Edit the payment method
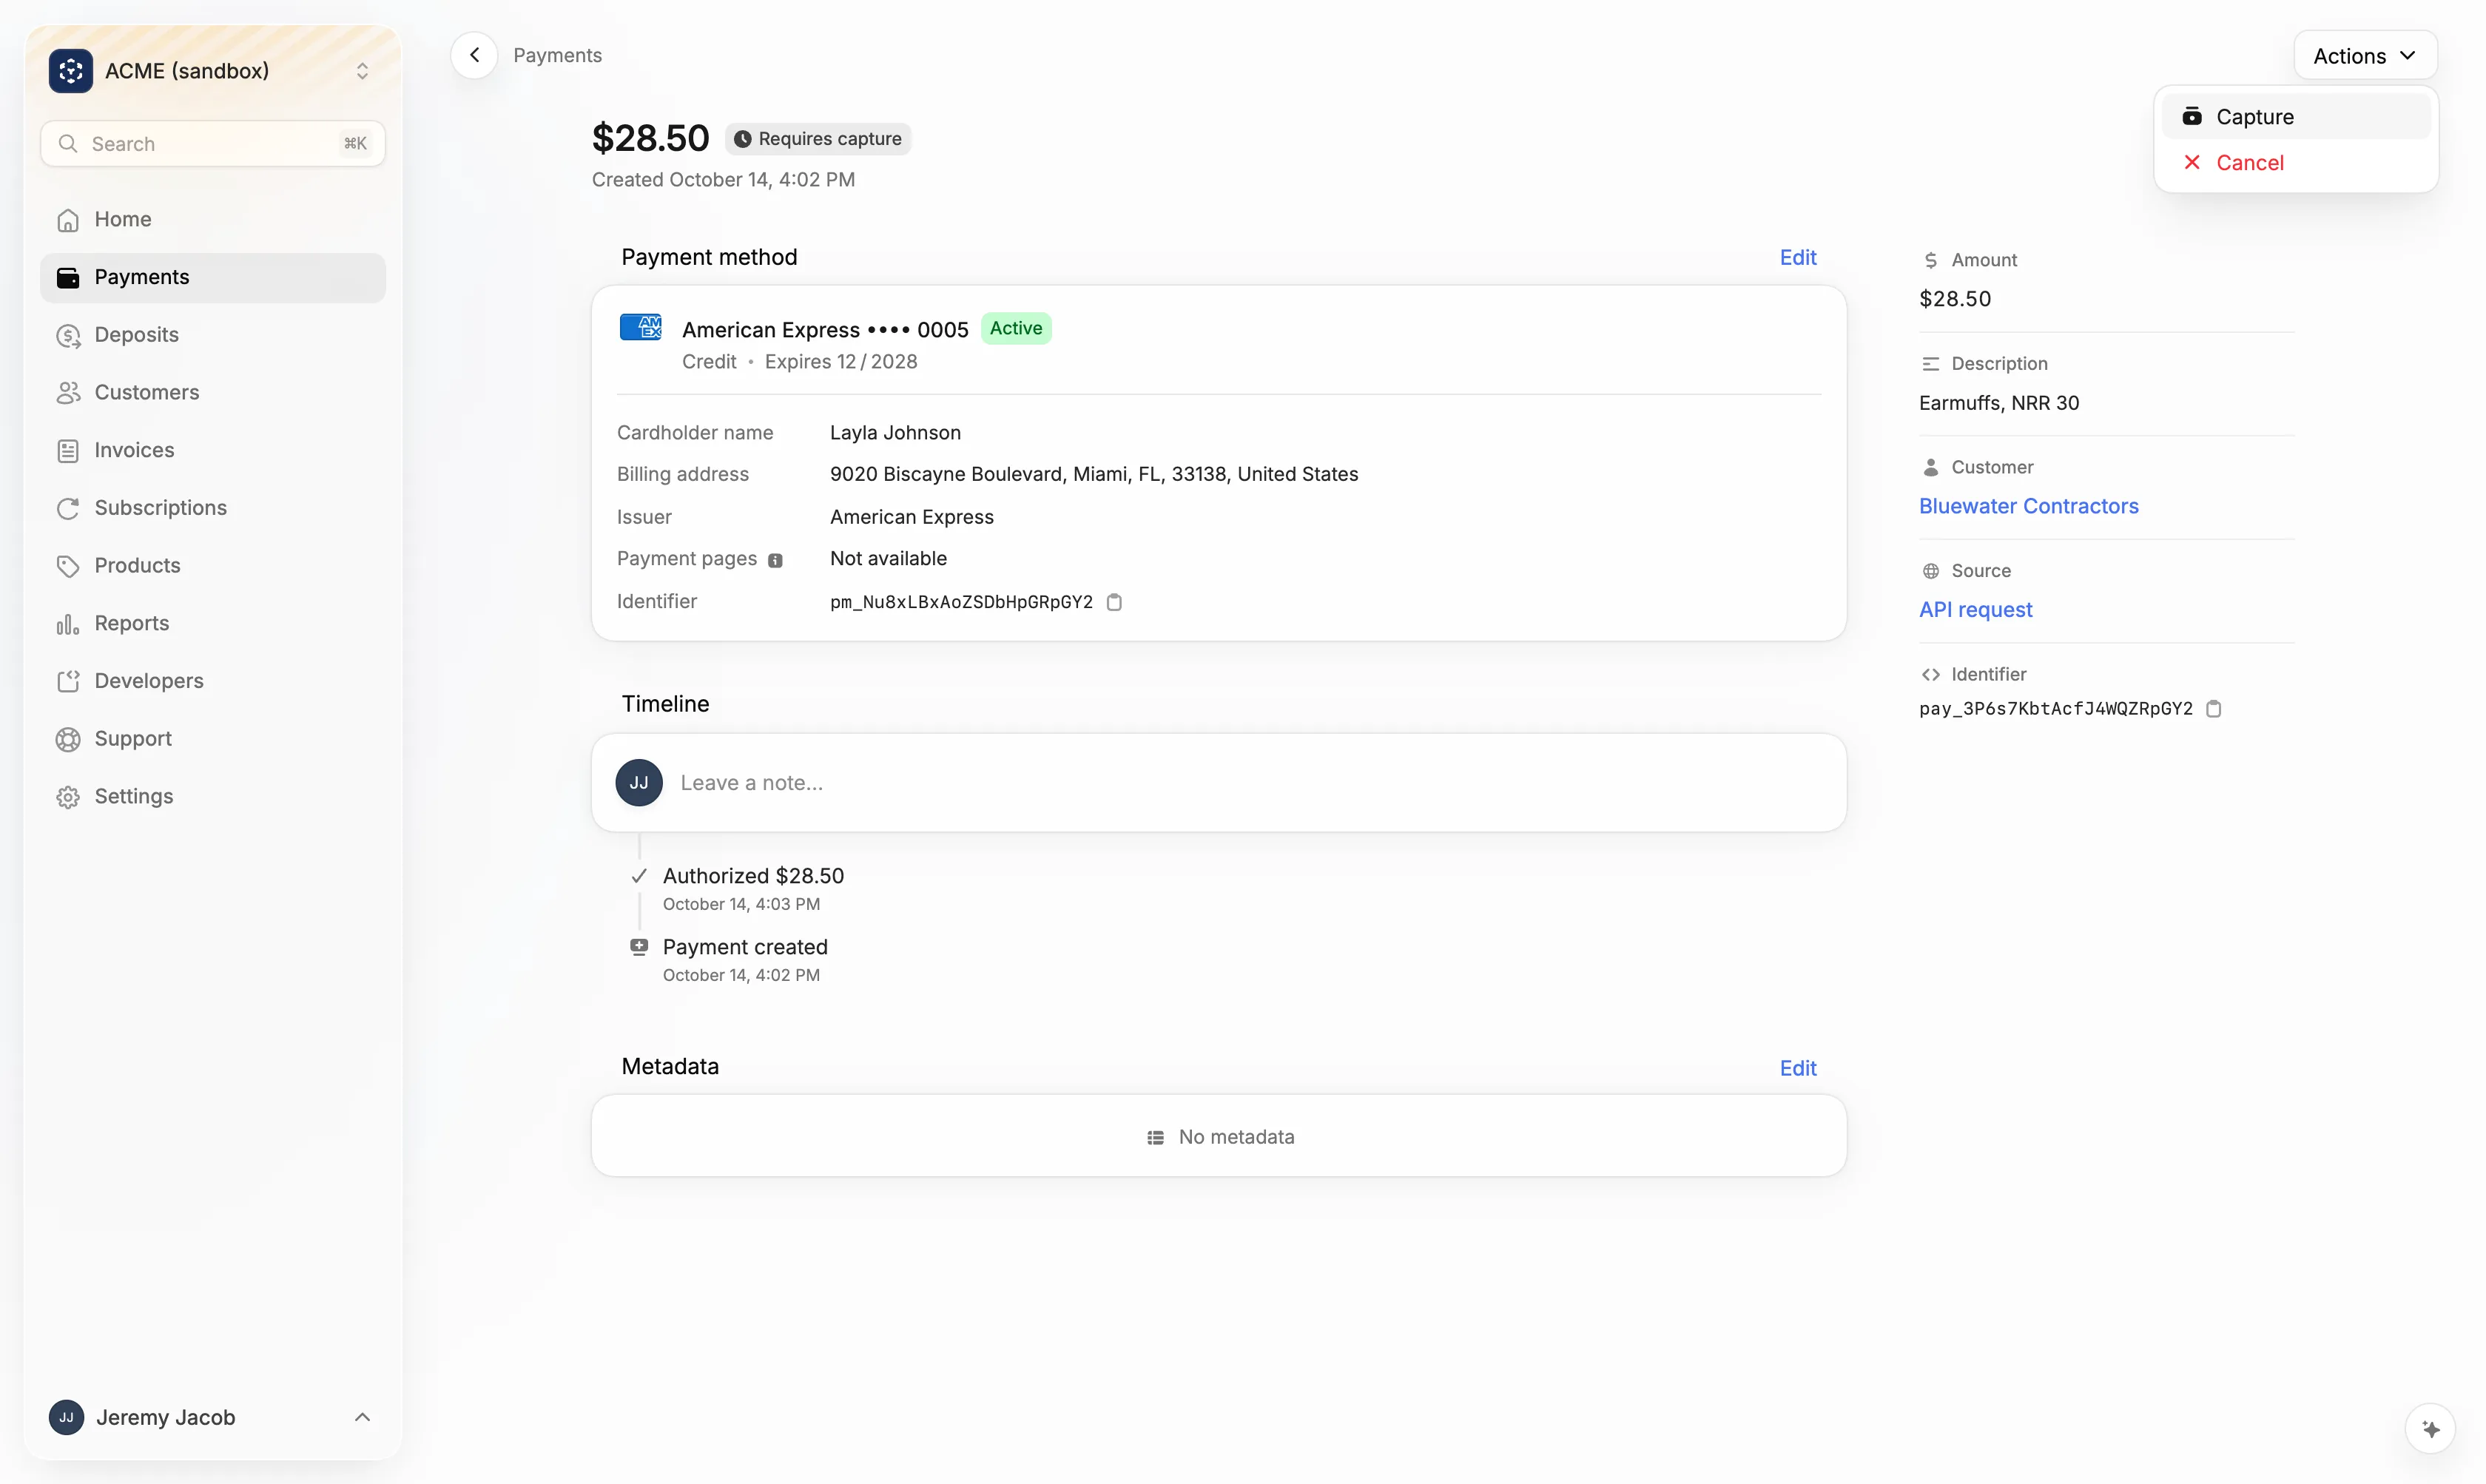The width and height of the screenshot is (2486, 1484). coord(1797,258)
